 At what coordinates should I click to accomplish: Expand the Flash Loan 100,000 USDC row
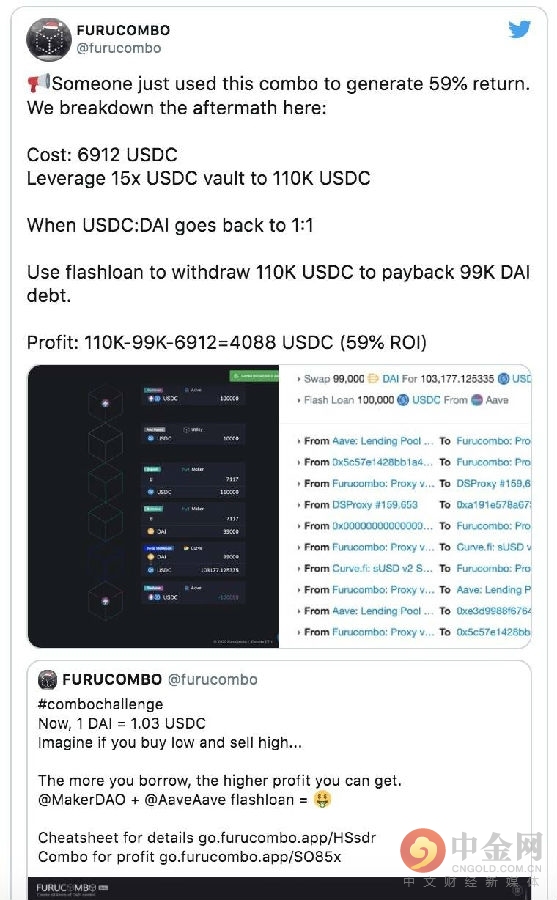point(403,400)
